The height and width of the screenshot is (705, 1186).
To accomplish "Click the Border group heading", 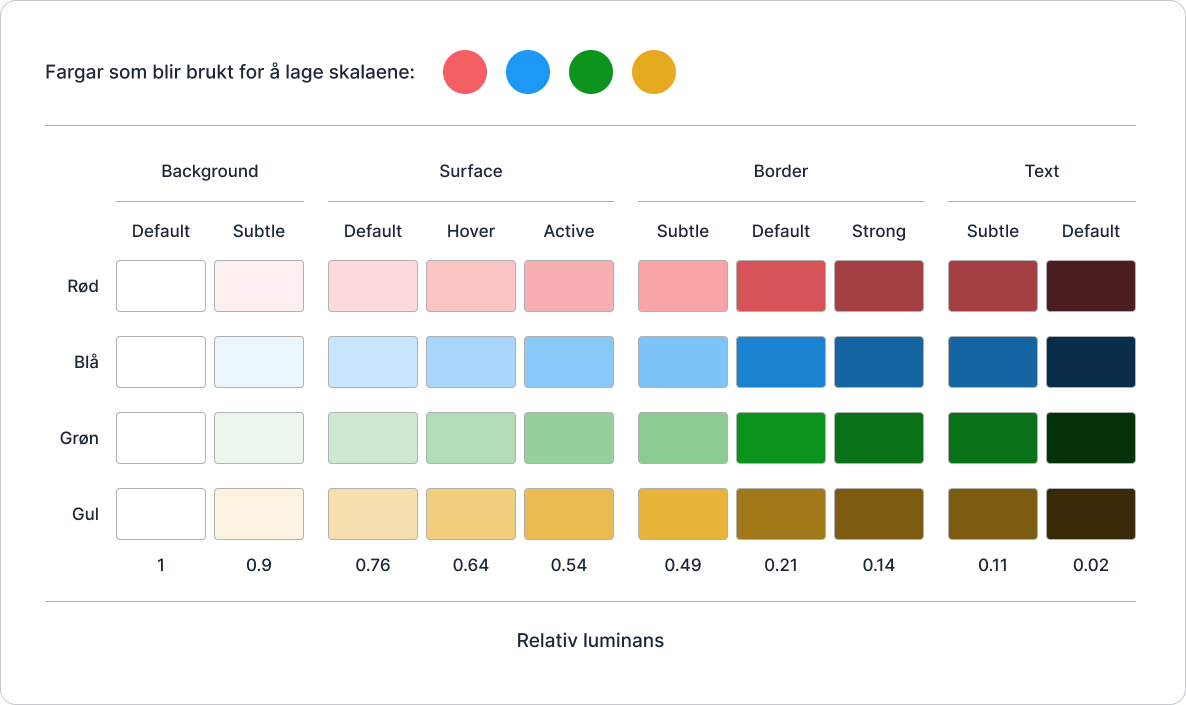I will tap(781, 171).
